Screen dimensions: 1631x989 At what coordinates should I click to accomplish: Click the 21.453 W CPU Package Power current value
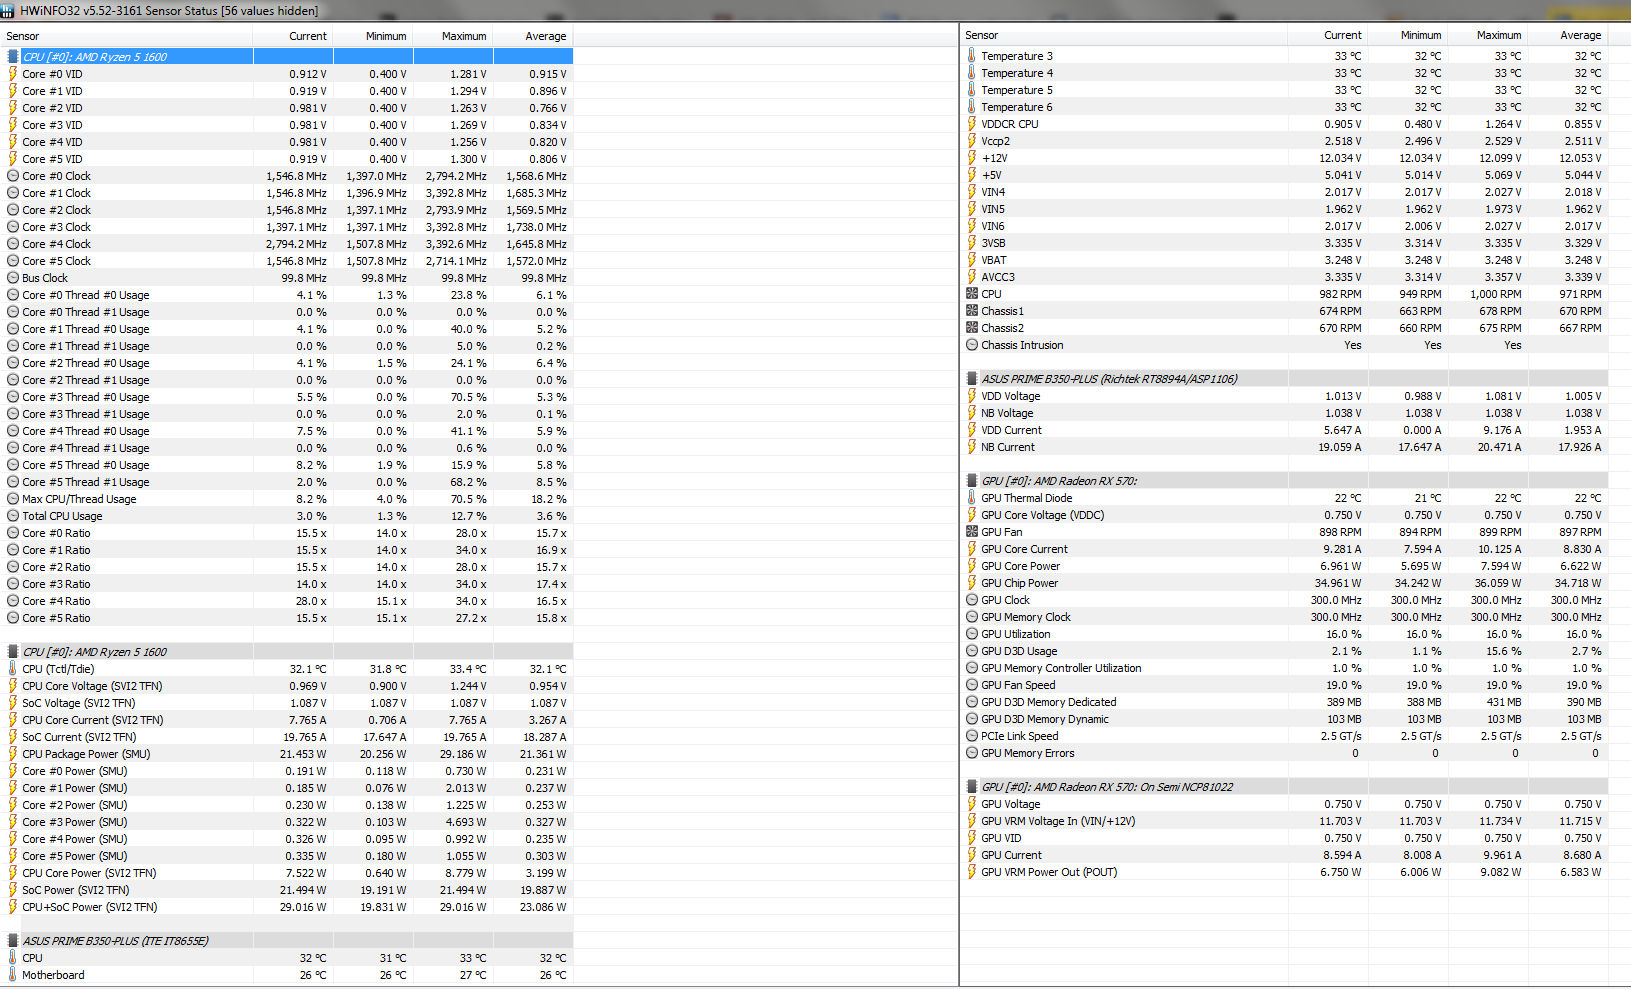click(x=303, y=754)
